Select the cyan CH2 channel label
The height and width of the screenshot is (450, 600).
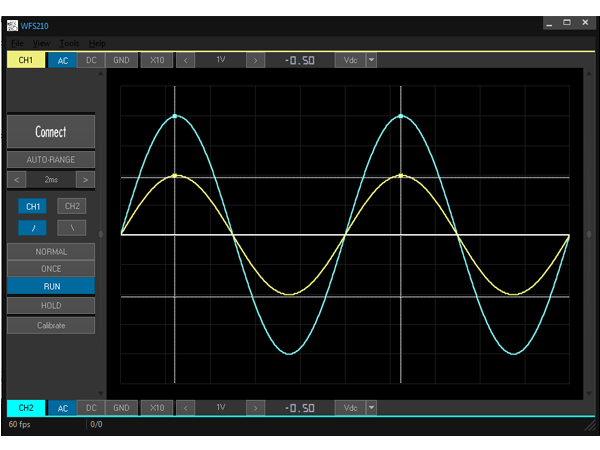tap(26, 408)
